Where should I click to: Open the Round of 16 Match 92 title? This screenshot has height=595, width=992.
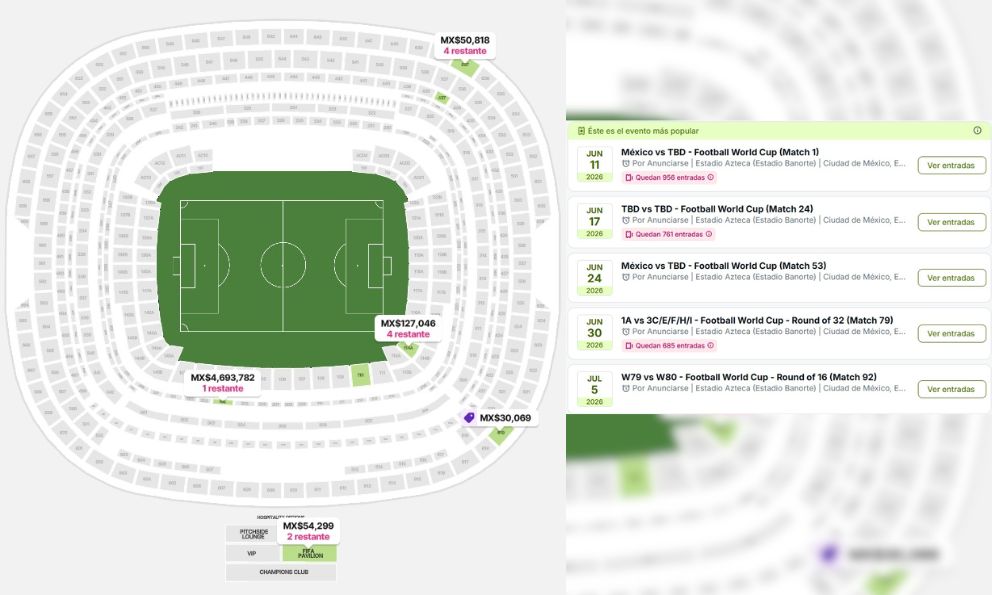click(748, 377)
